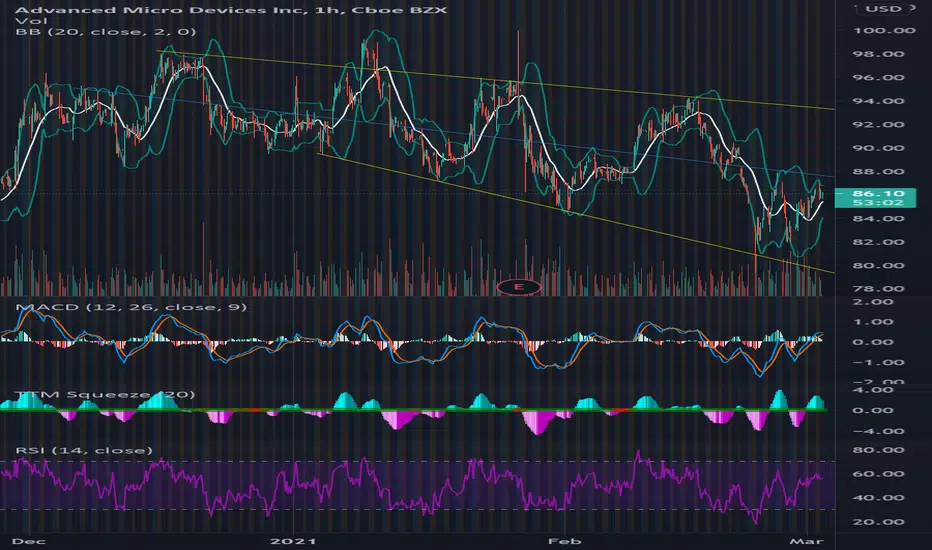Click the 40.00 RSI scale label
932x550 pixels.
879,498
